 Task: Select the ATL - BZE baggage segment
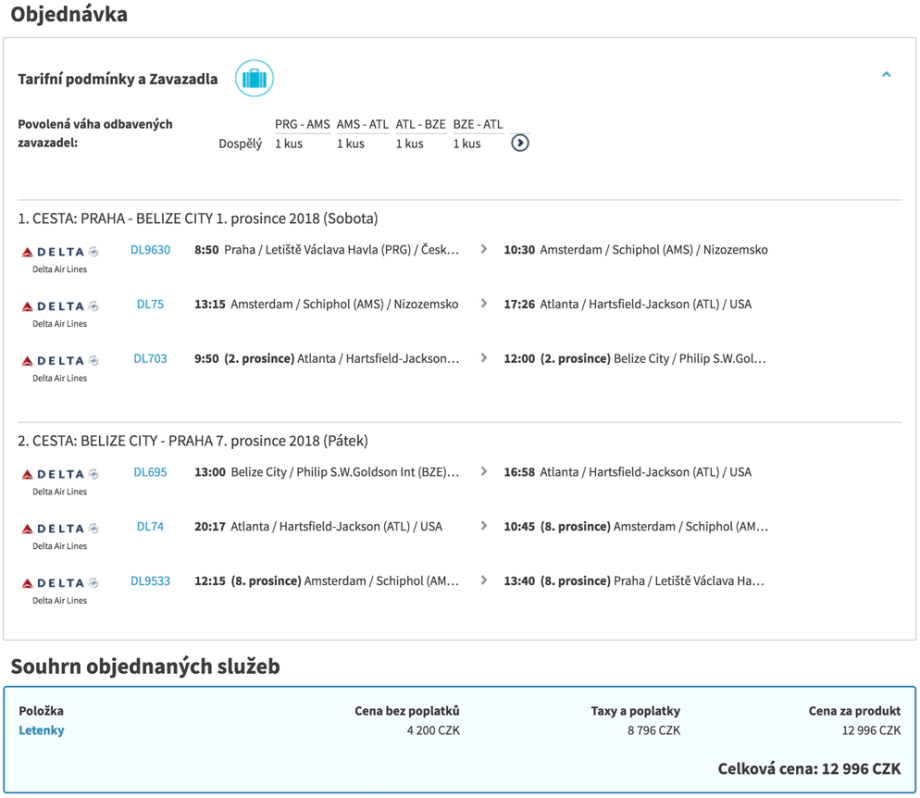coord(420,125)
